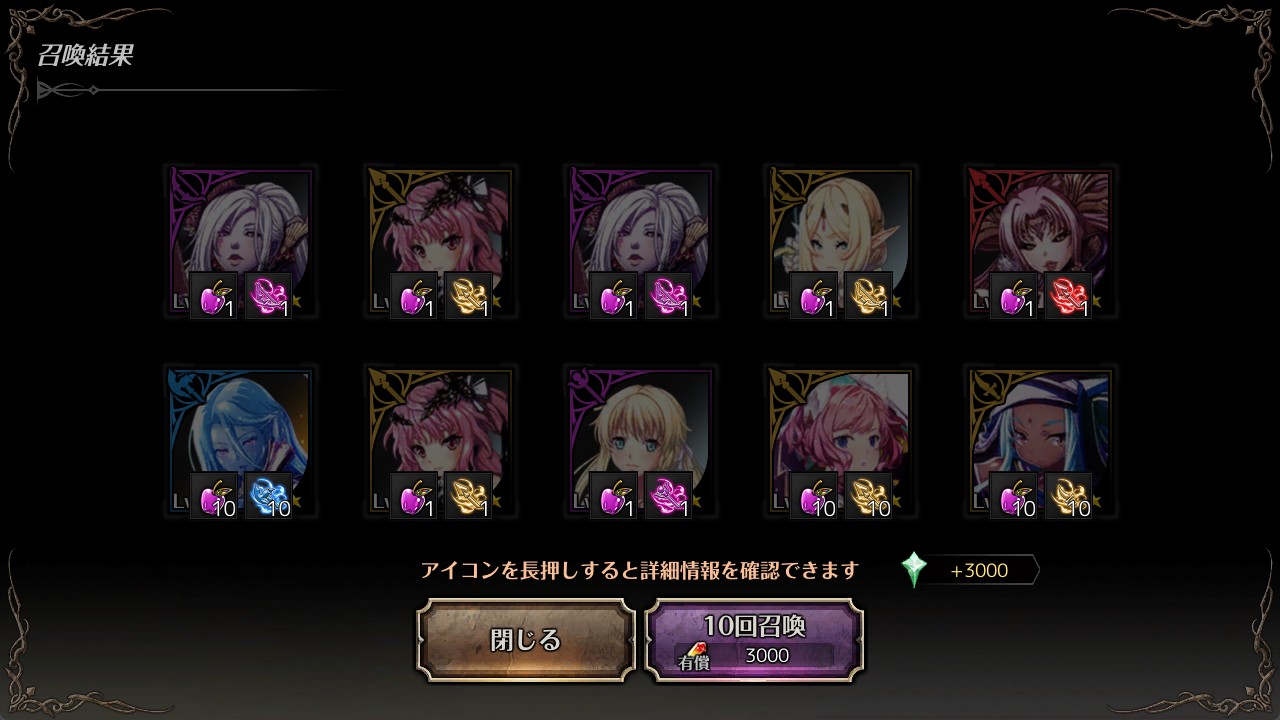
Task: Perform another 10回召喚 summon
Action: click(x=754, y=640)
